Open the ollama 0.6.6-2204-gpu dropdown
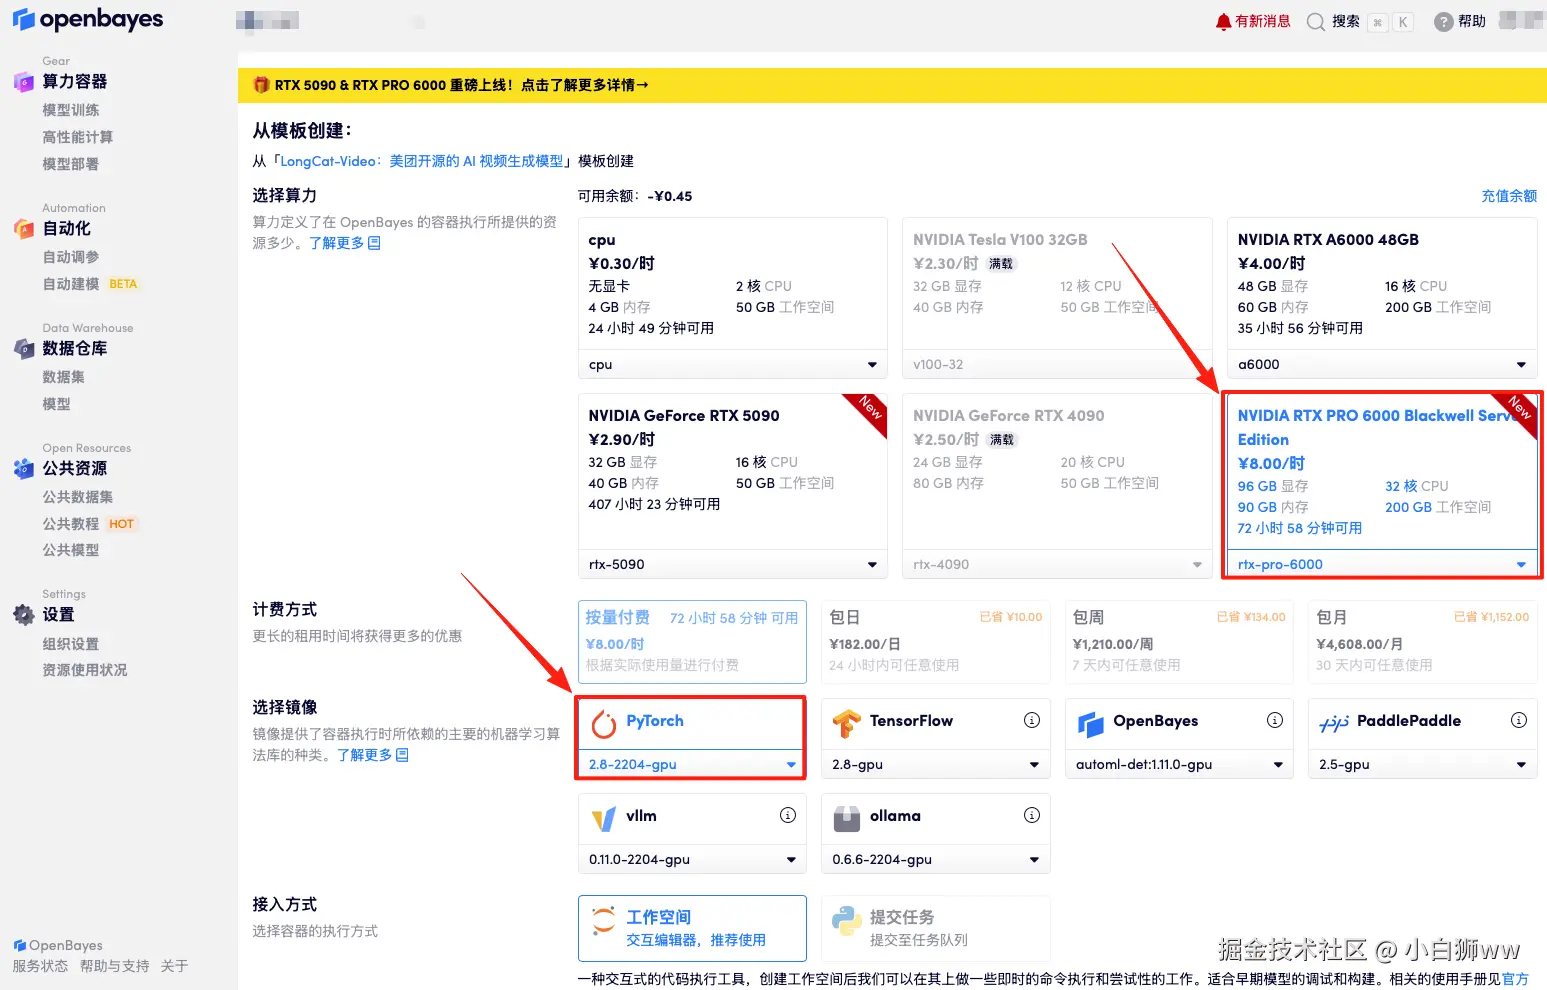This screenshot has width=1547, height=990. click(x=936, y=860)
